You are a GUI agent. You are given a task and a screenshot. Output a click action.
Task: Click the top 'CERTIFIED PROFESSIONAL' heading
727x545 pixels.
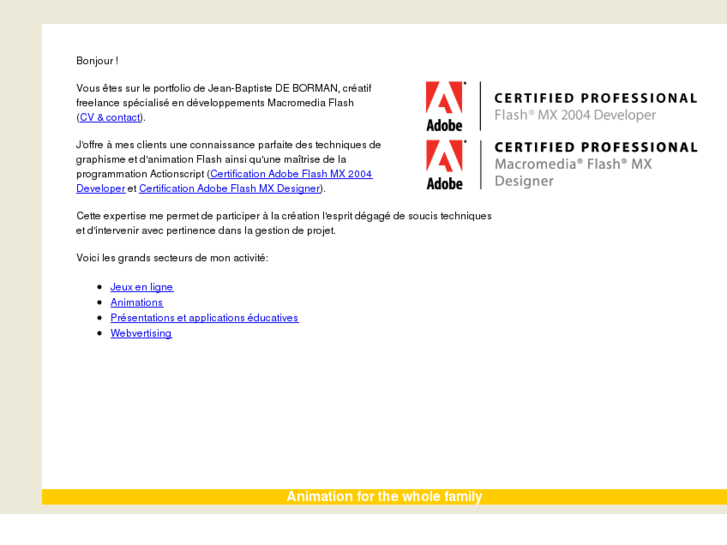(595, 98)
